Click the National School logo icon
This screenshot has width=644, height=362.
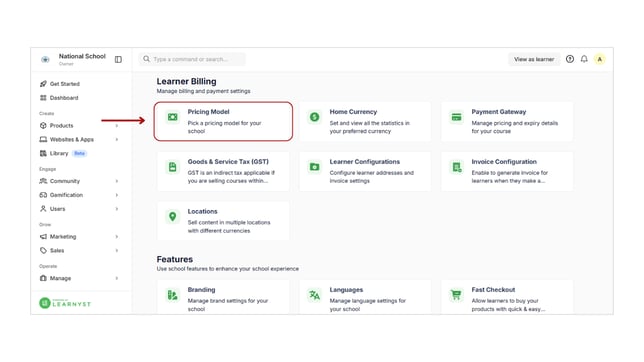(45, 60)
